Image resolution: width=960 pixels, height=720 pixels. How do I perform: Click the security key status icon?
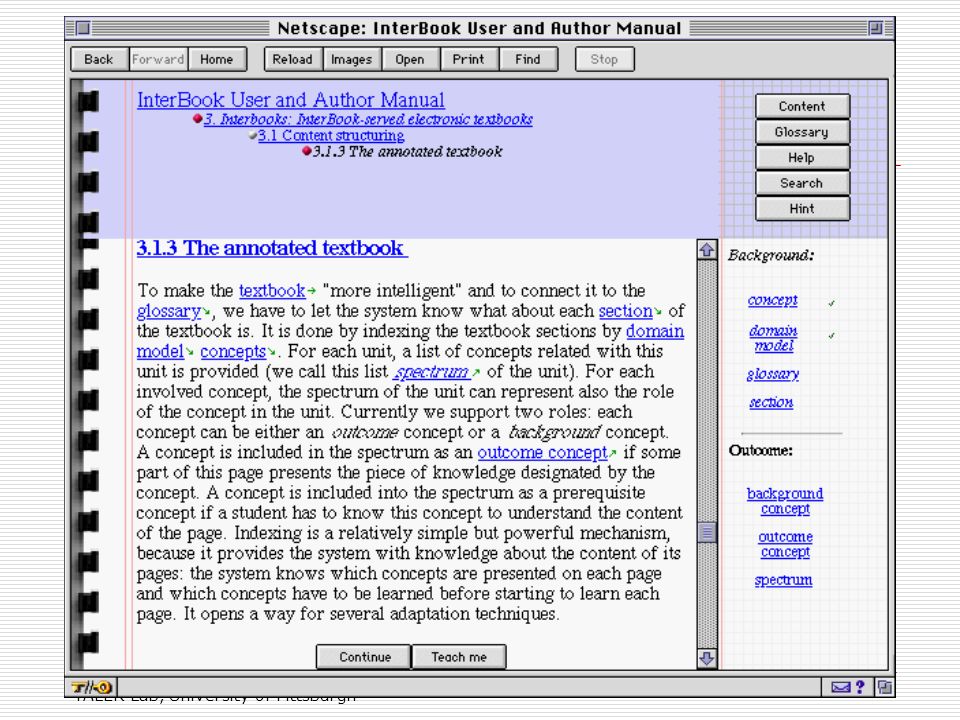click(x=91, y=687)
